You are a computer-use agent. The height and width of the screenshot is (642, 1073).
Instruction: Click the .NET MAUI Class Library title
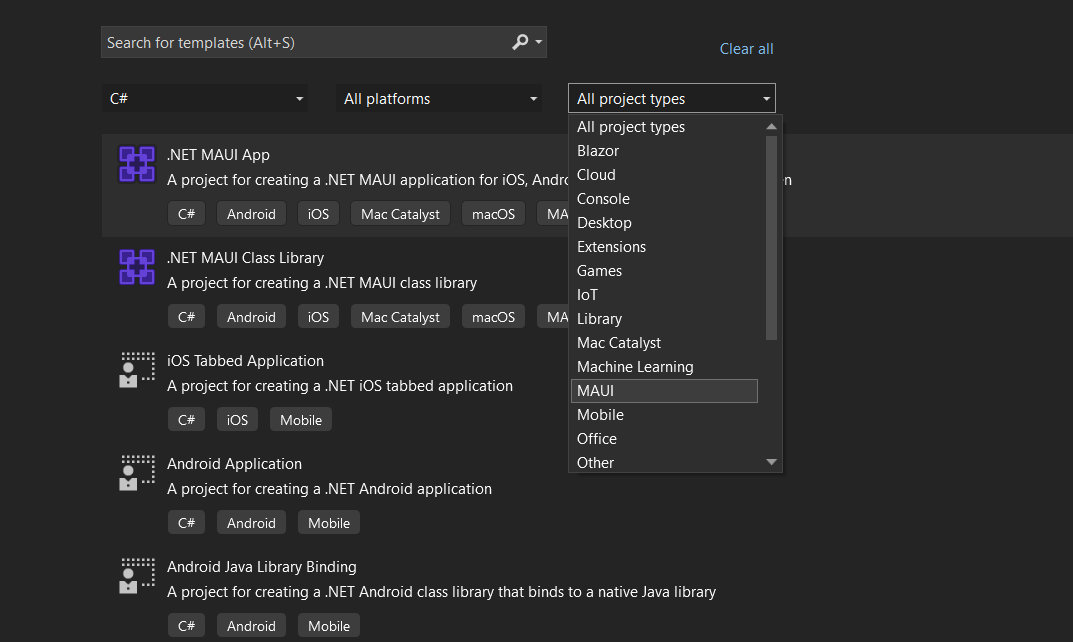pos(246,258)
